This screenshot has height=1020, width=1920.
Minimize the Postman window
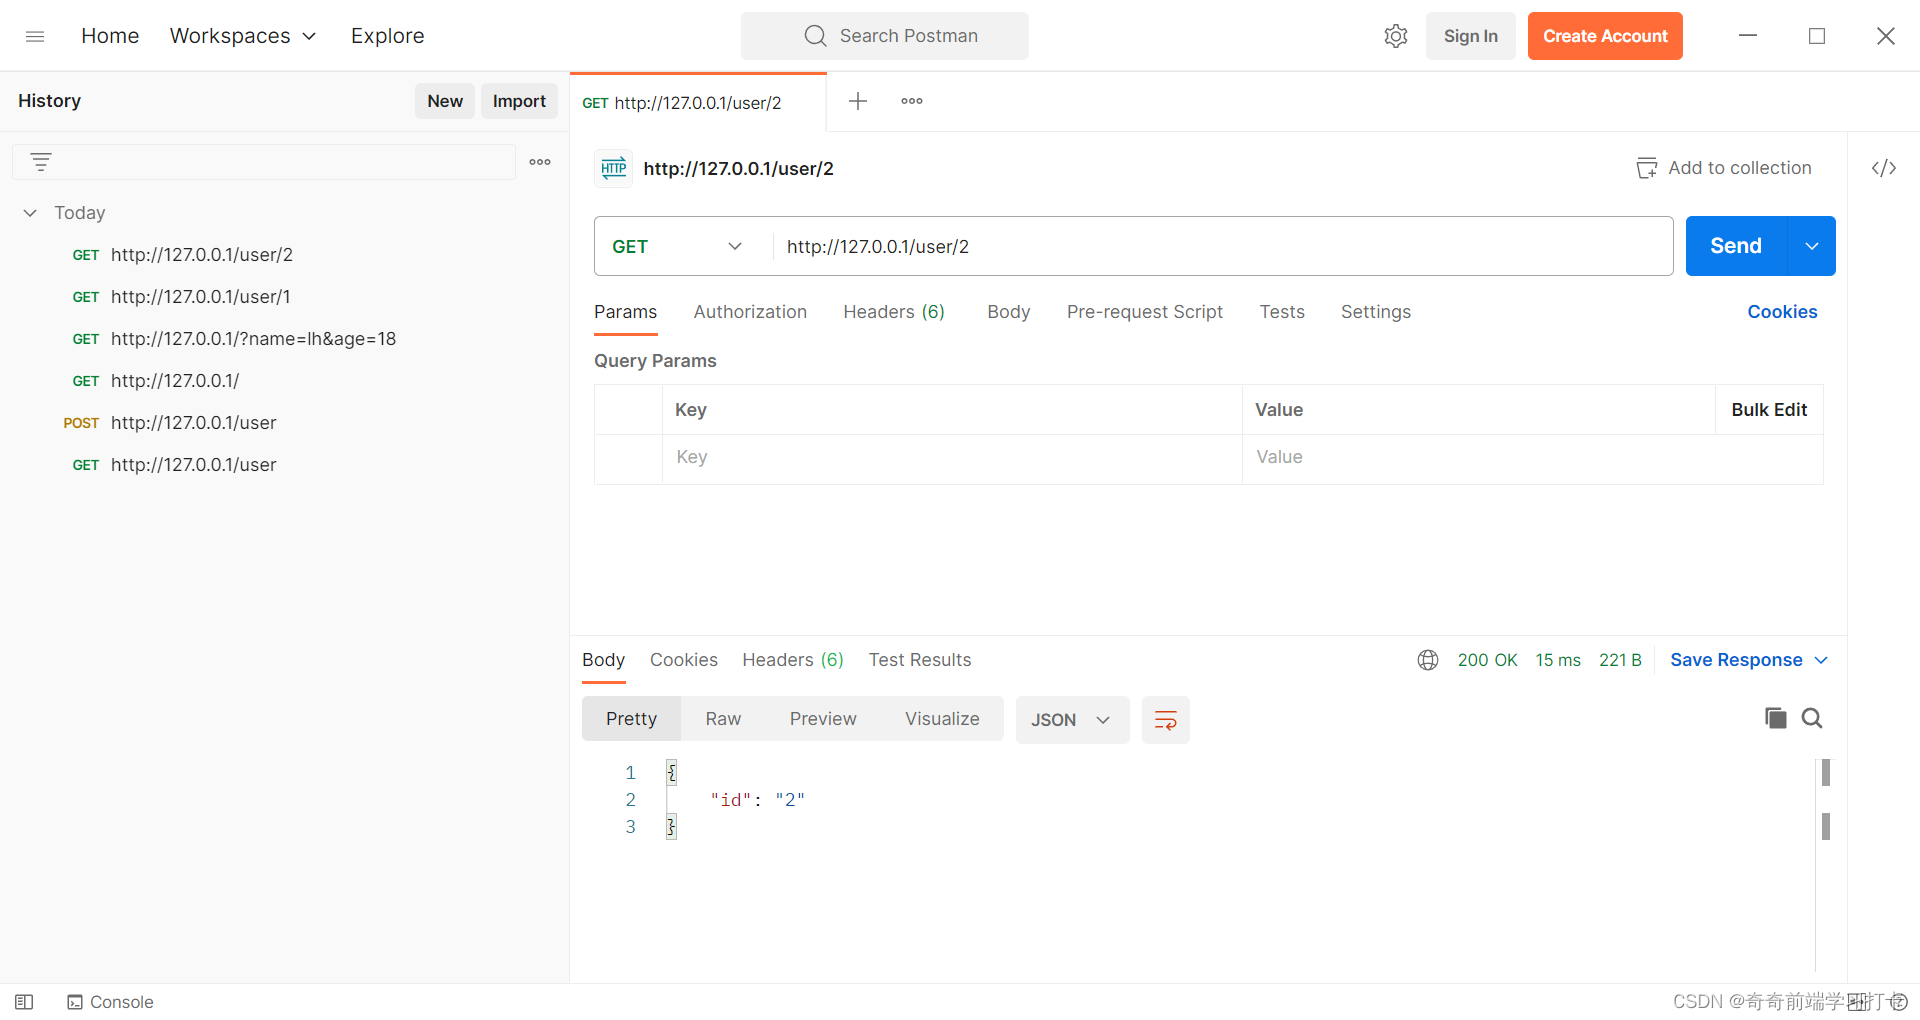click(x=1748, y=36)
